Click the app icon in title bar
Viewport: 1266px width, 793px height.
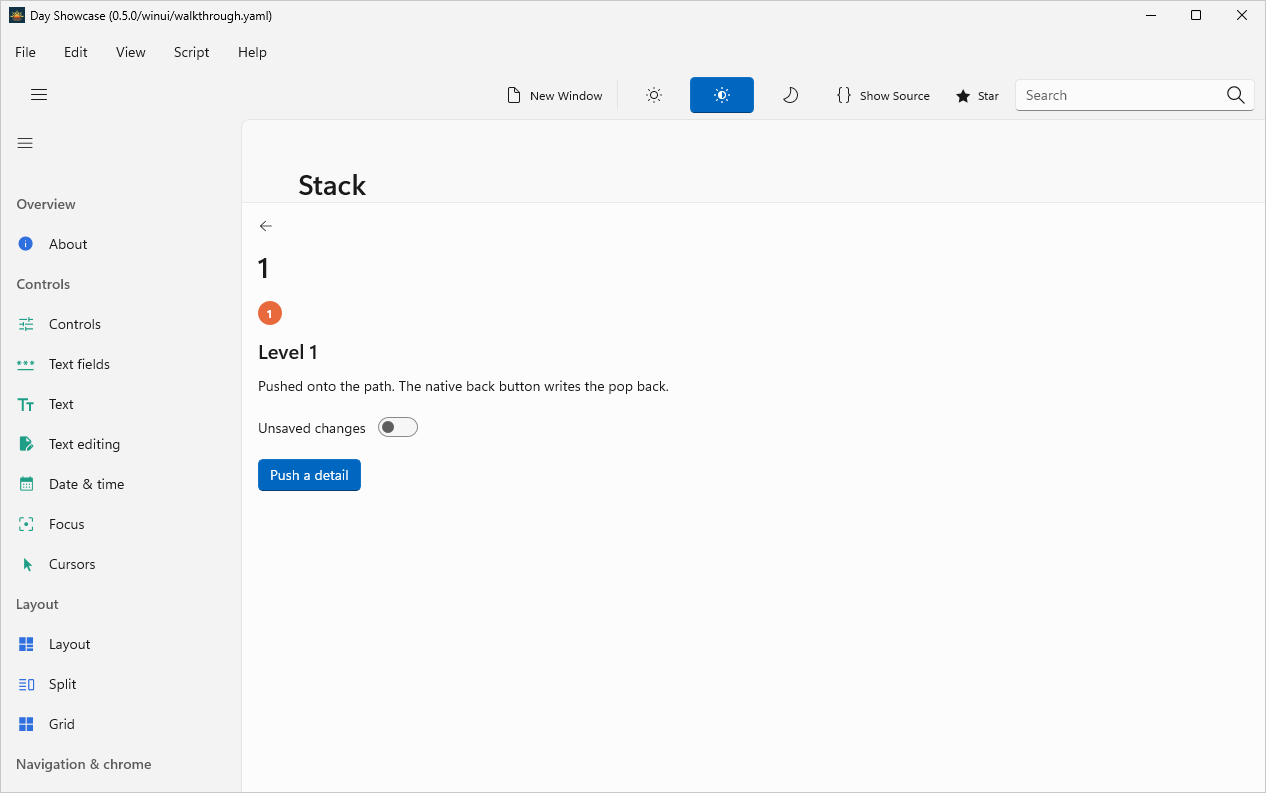pyautogui.click(x=17, y=15)
